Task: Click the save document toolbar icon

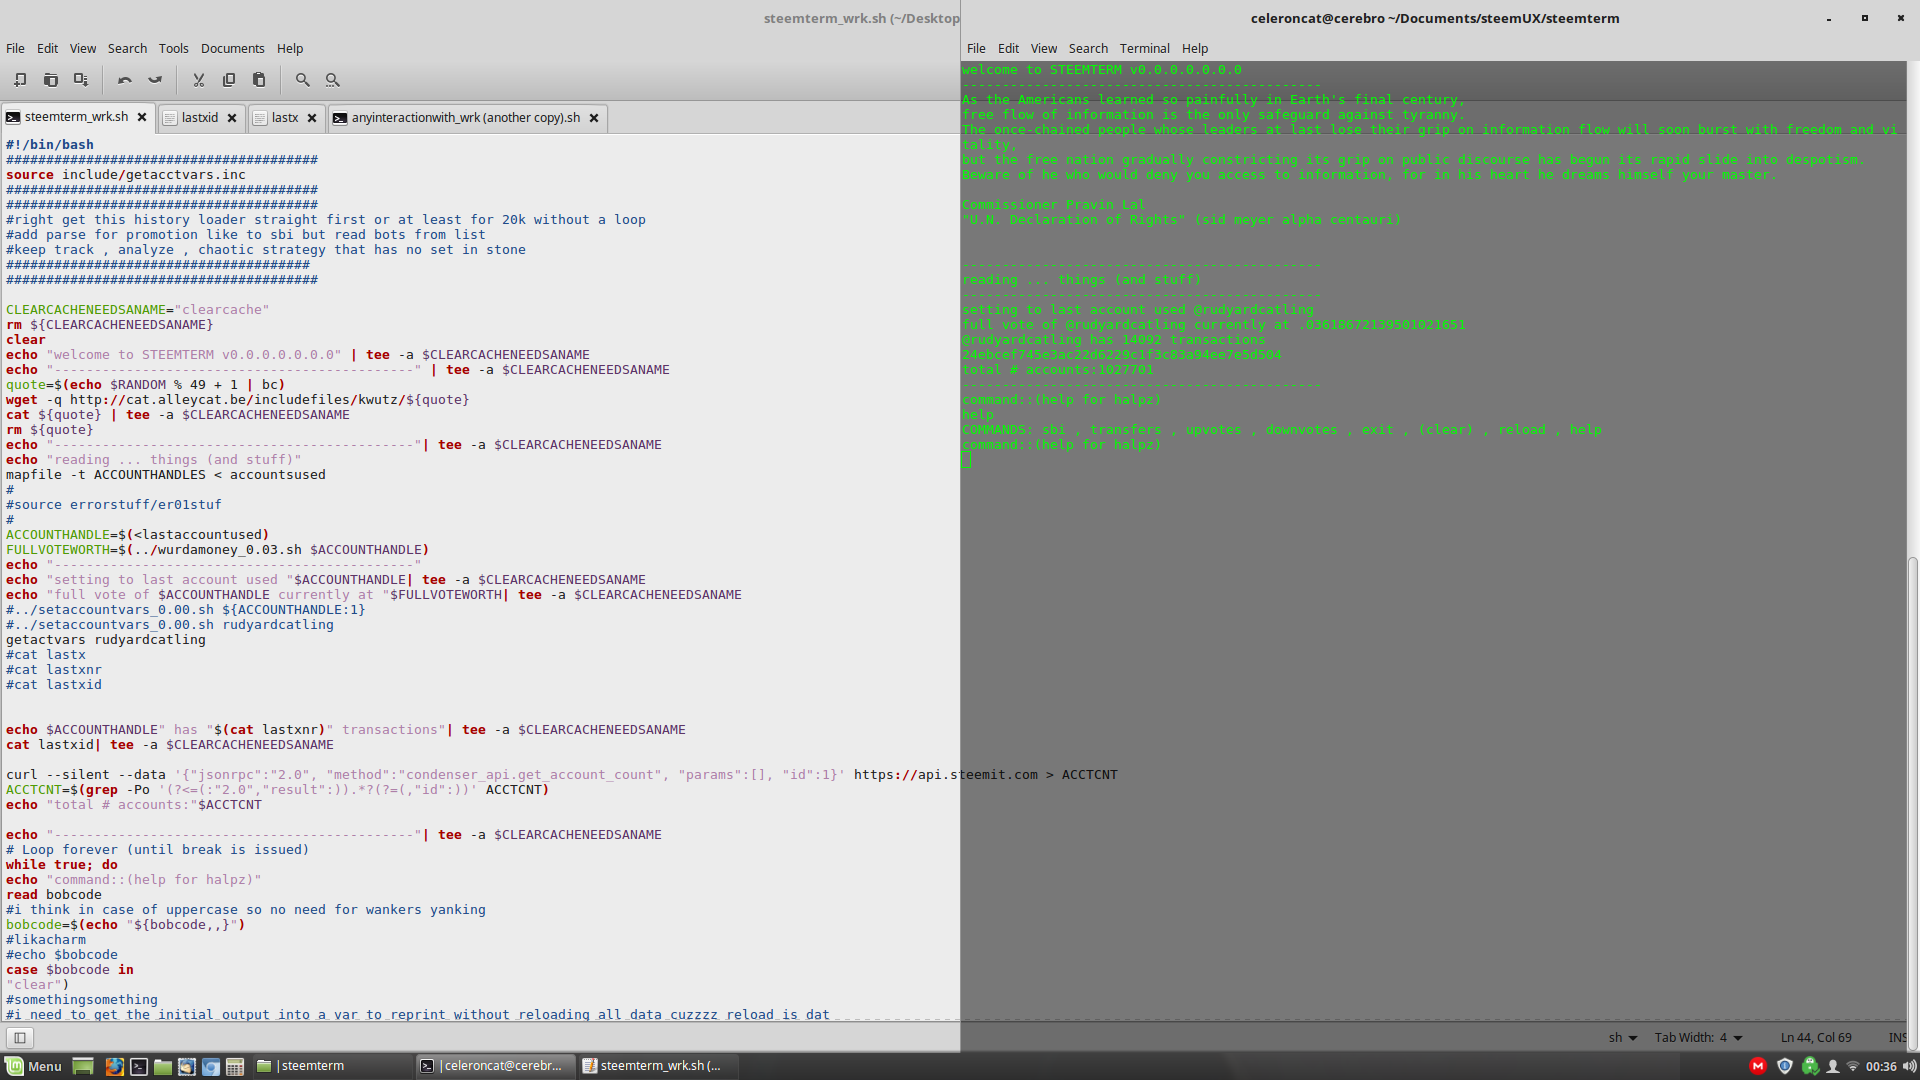Action: tap(81, 80)
